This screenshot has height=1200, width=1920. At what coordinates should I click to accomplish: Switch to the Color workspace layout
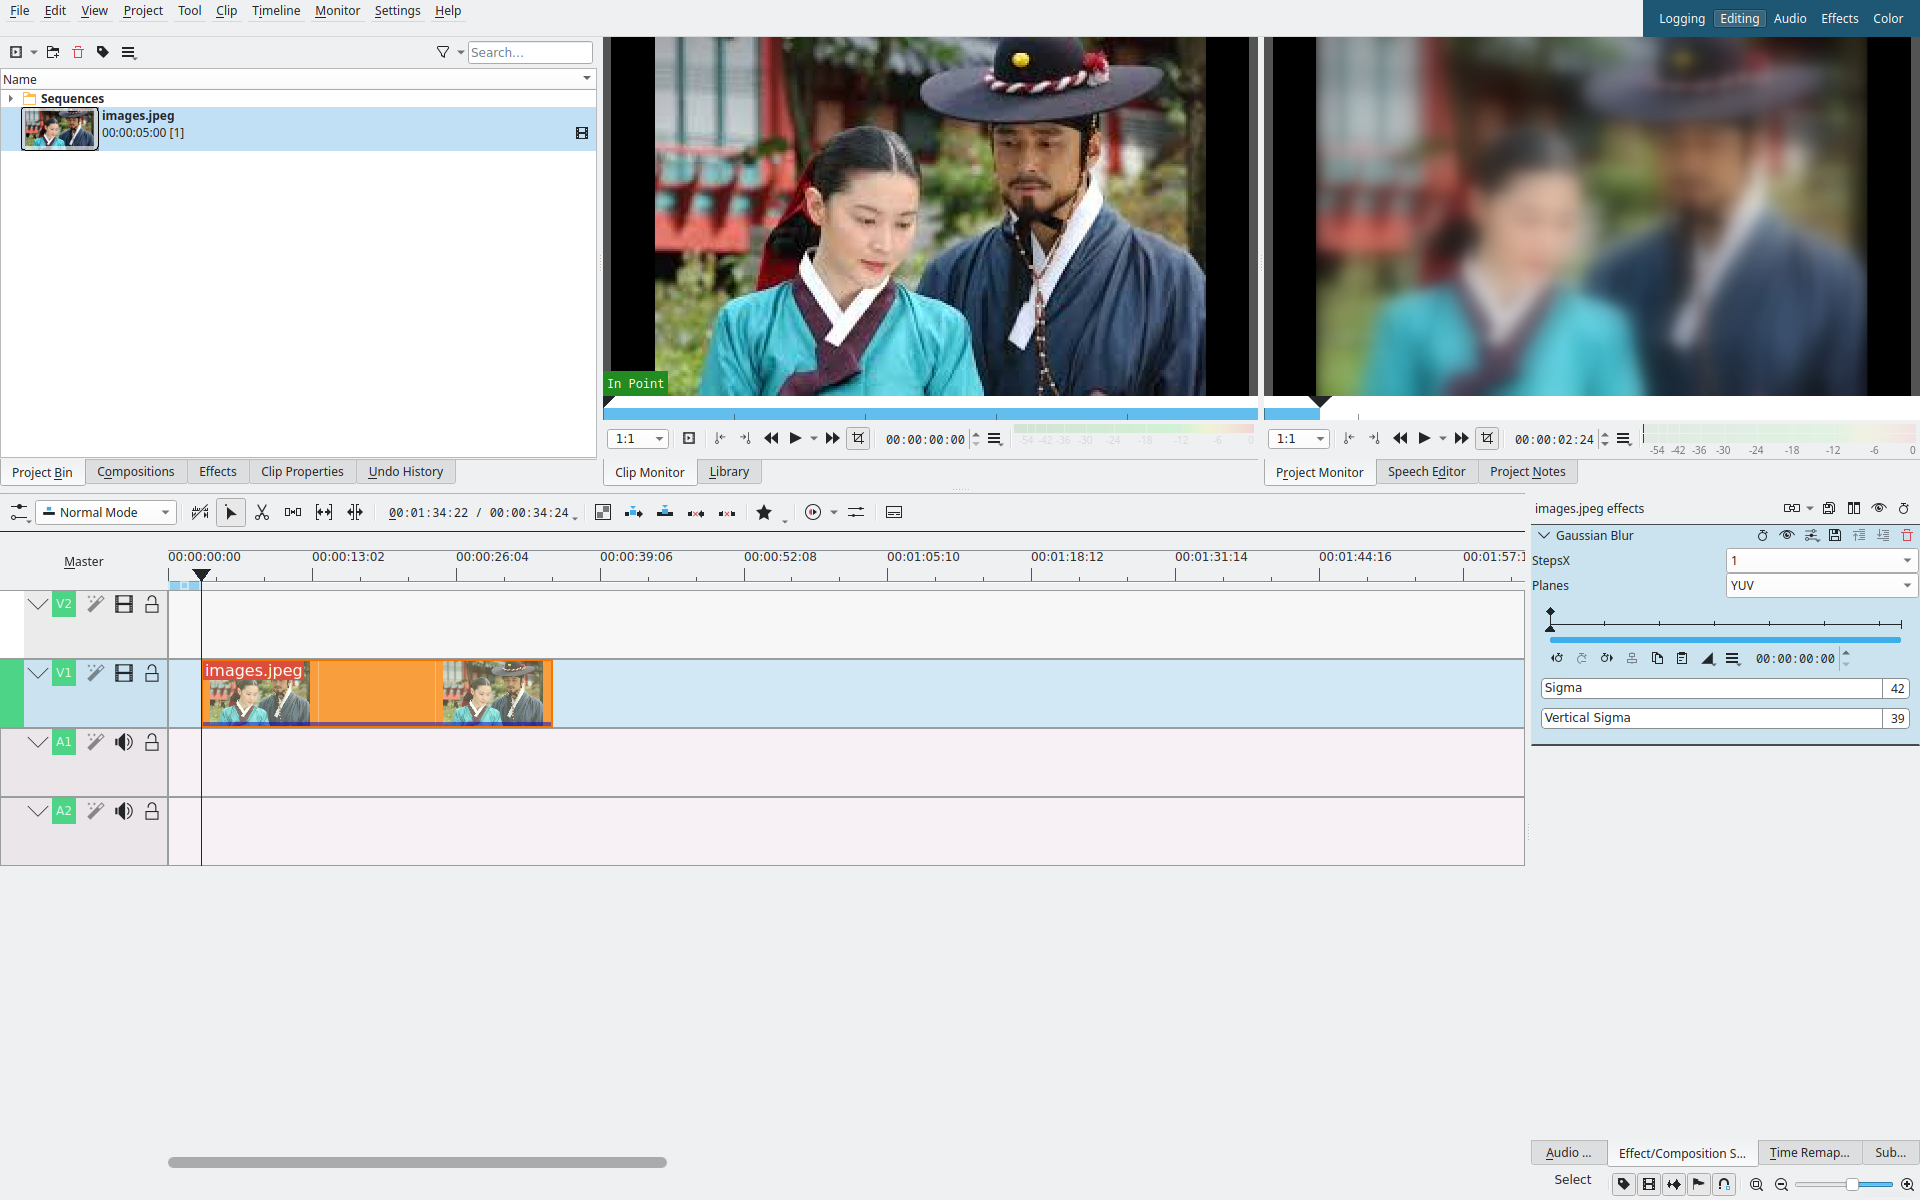click(1887, 19)
